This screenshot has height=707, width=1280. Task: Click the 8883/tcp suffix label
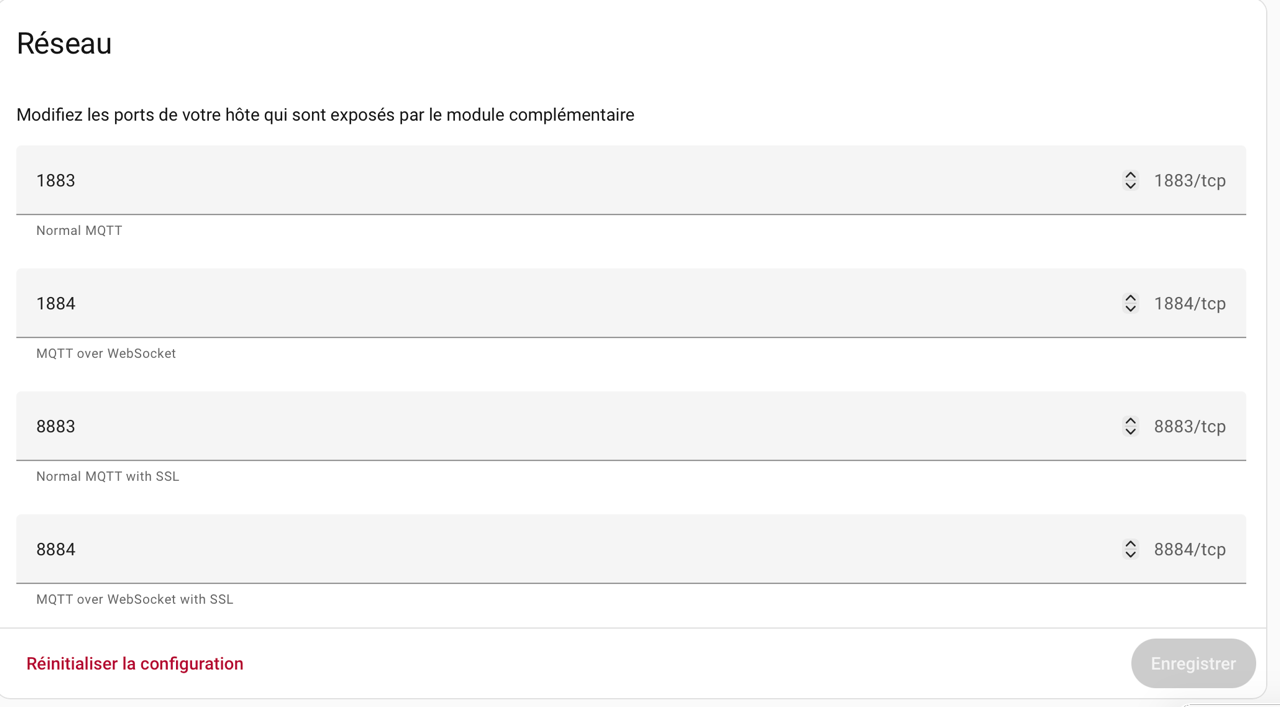pos(1189,427)
